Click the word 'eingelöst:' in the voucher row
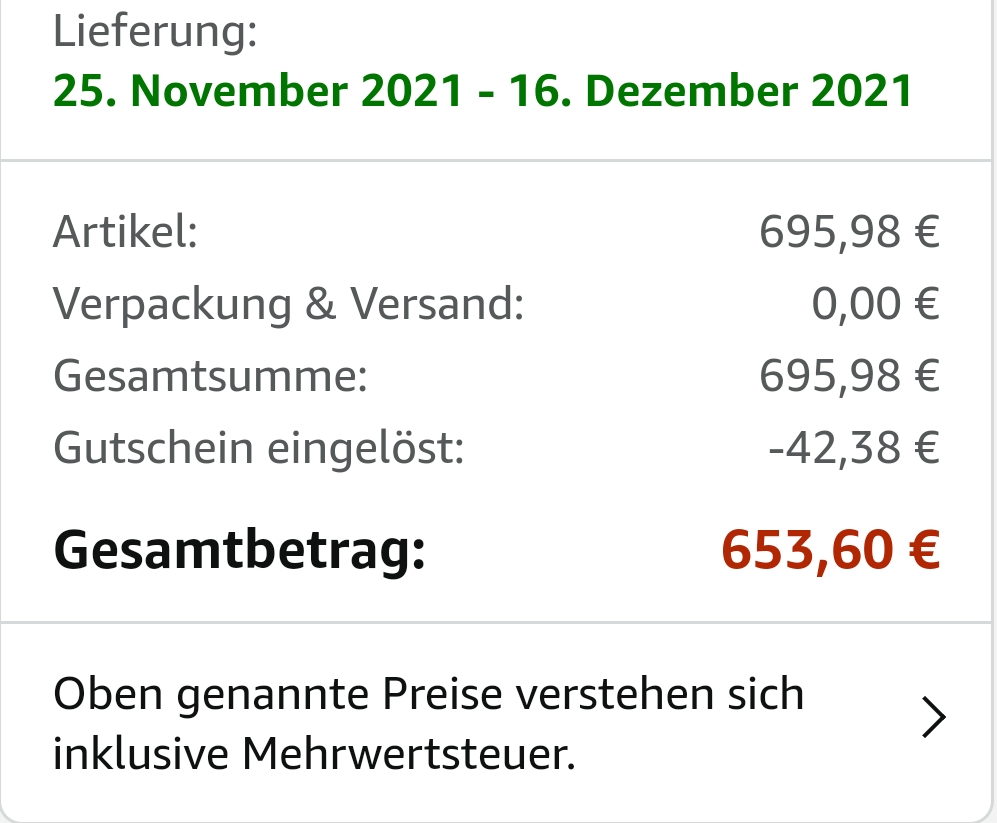The image size is (997, 823). coord(365,448)
